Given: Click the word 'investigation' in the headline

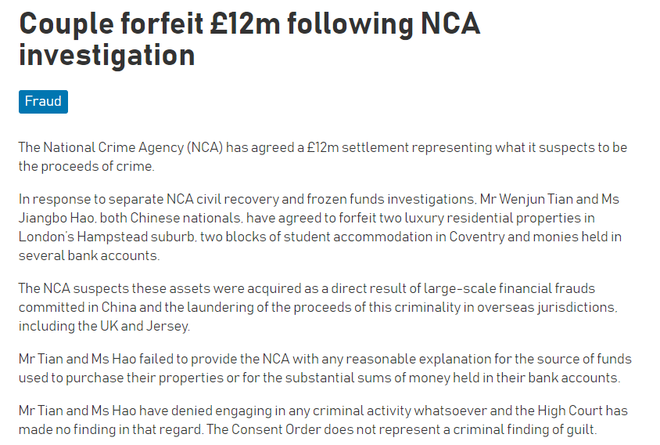Looking at the screenshot, I should coord(106,55).
